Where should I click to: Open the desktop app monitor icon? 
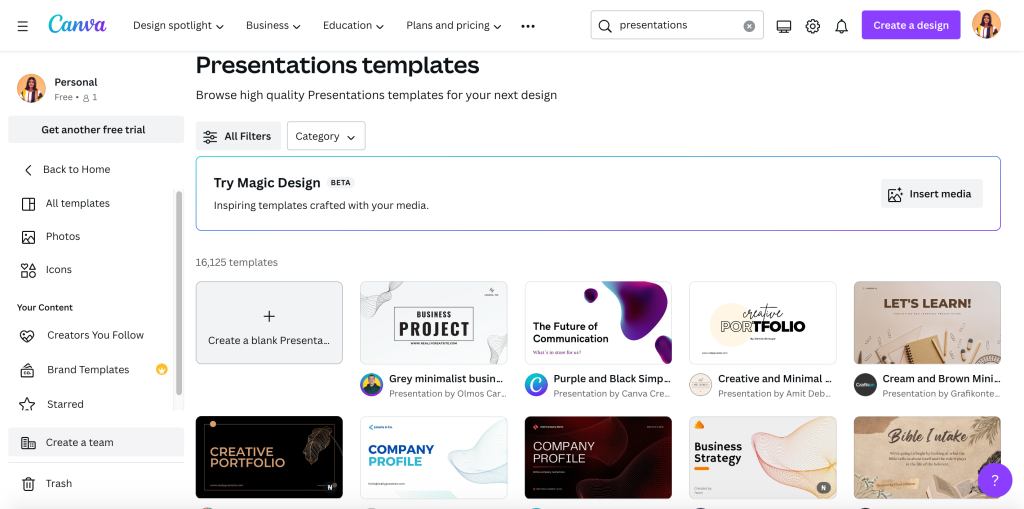click(784, 26)
